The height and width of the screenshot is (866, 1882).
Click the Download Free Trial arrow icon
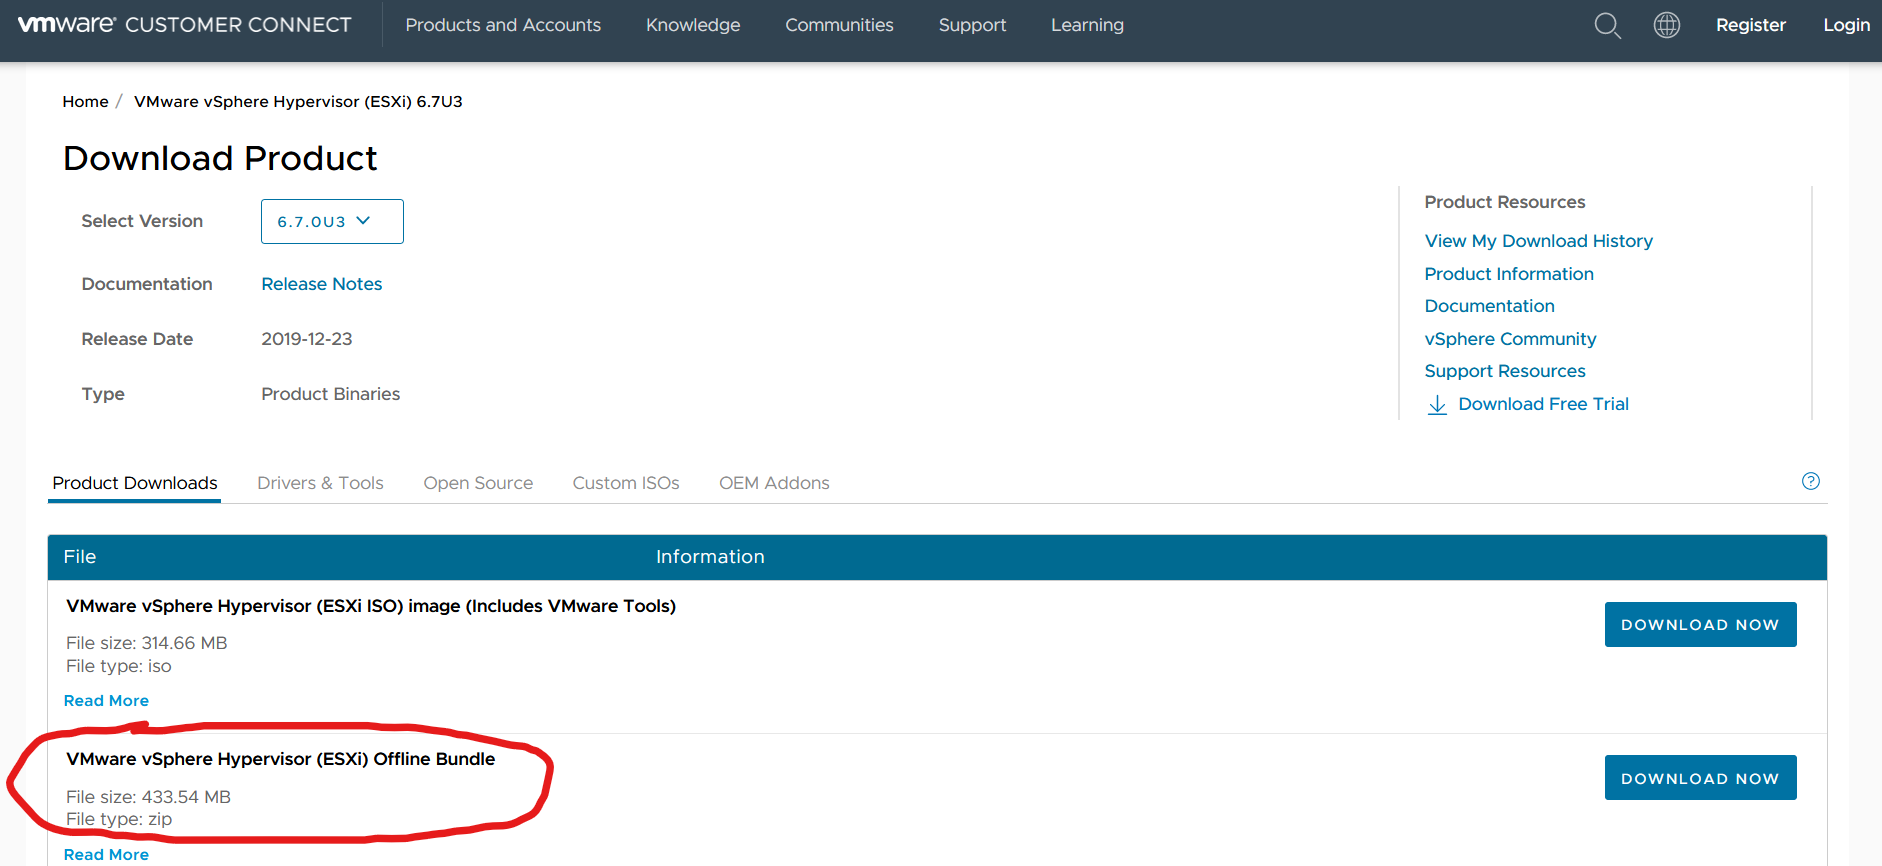pos(1437,404)
